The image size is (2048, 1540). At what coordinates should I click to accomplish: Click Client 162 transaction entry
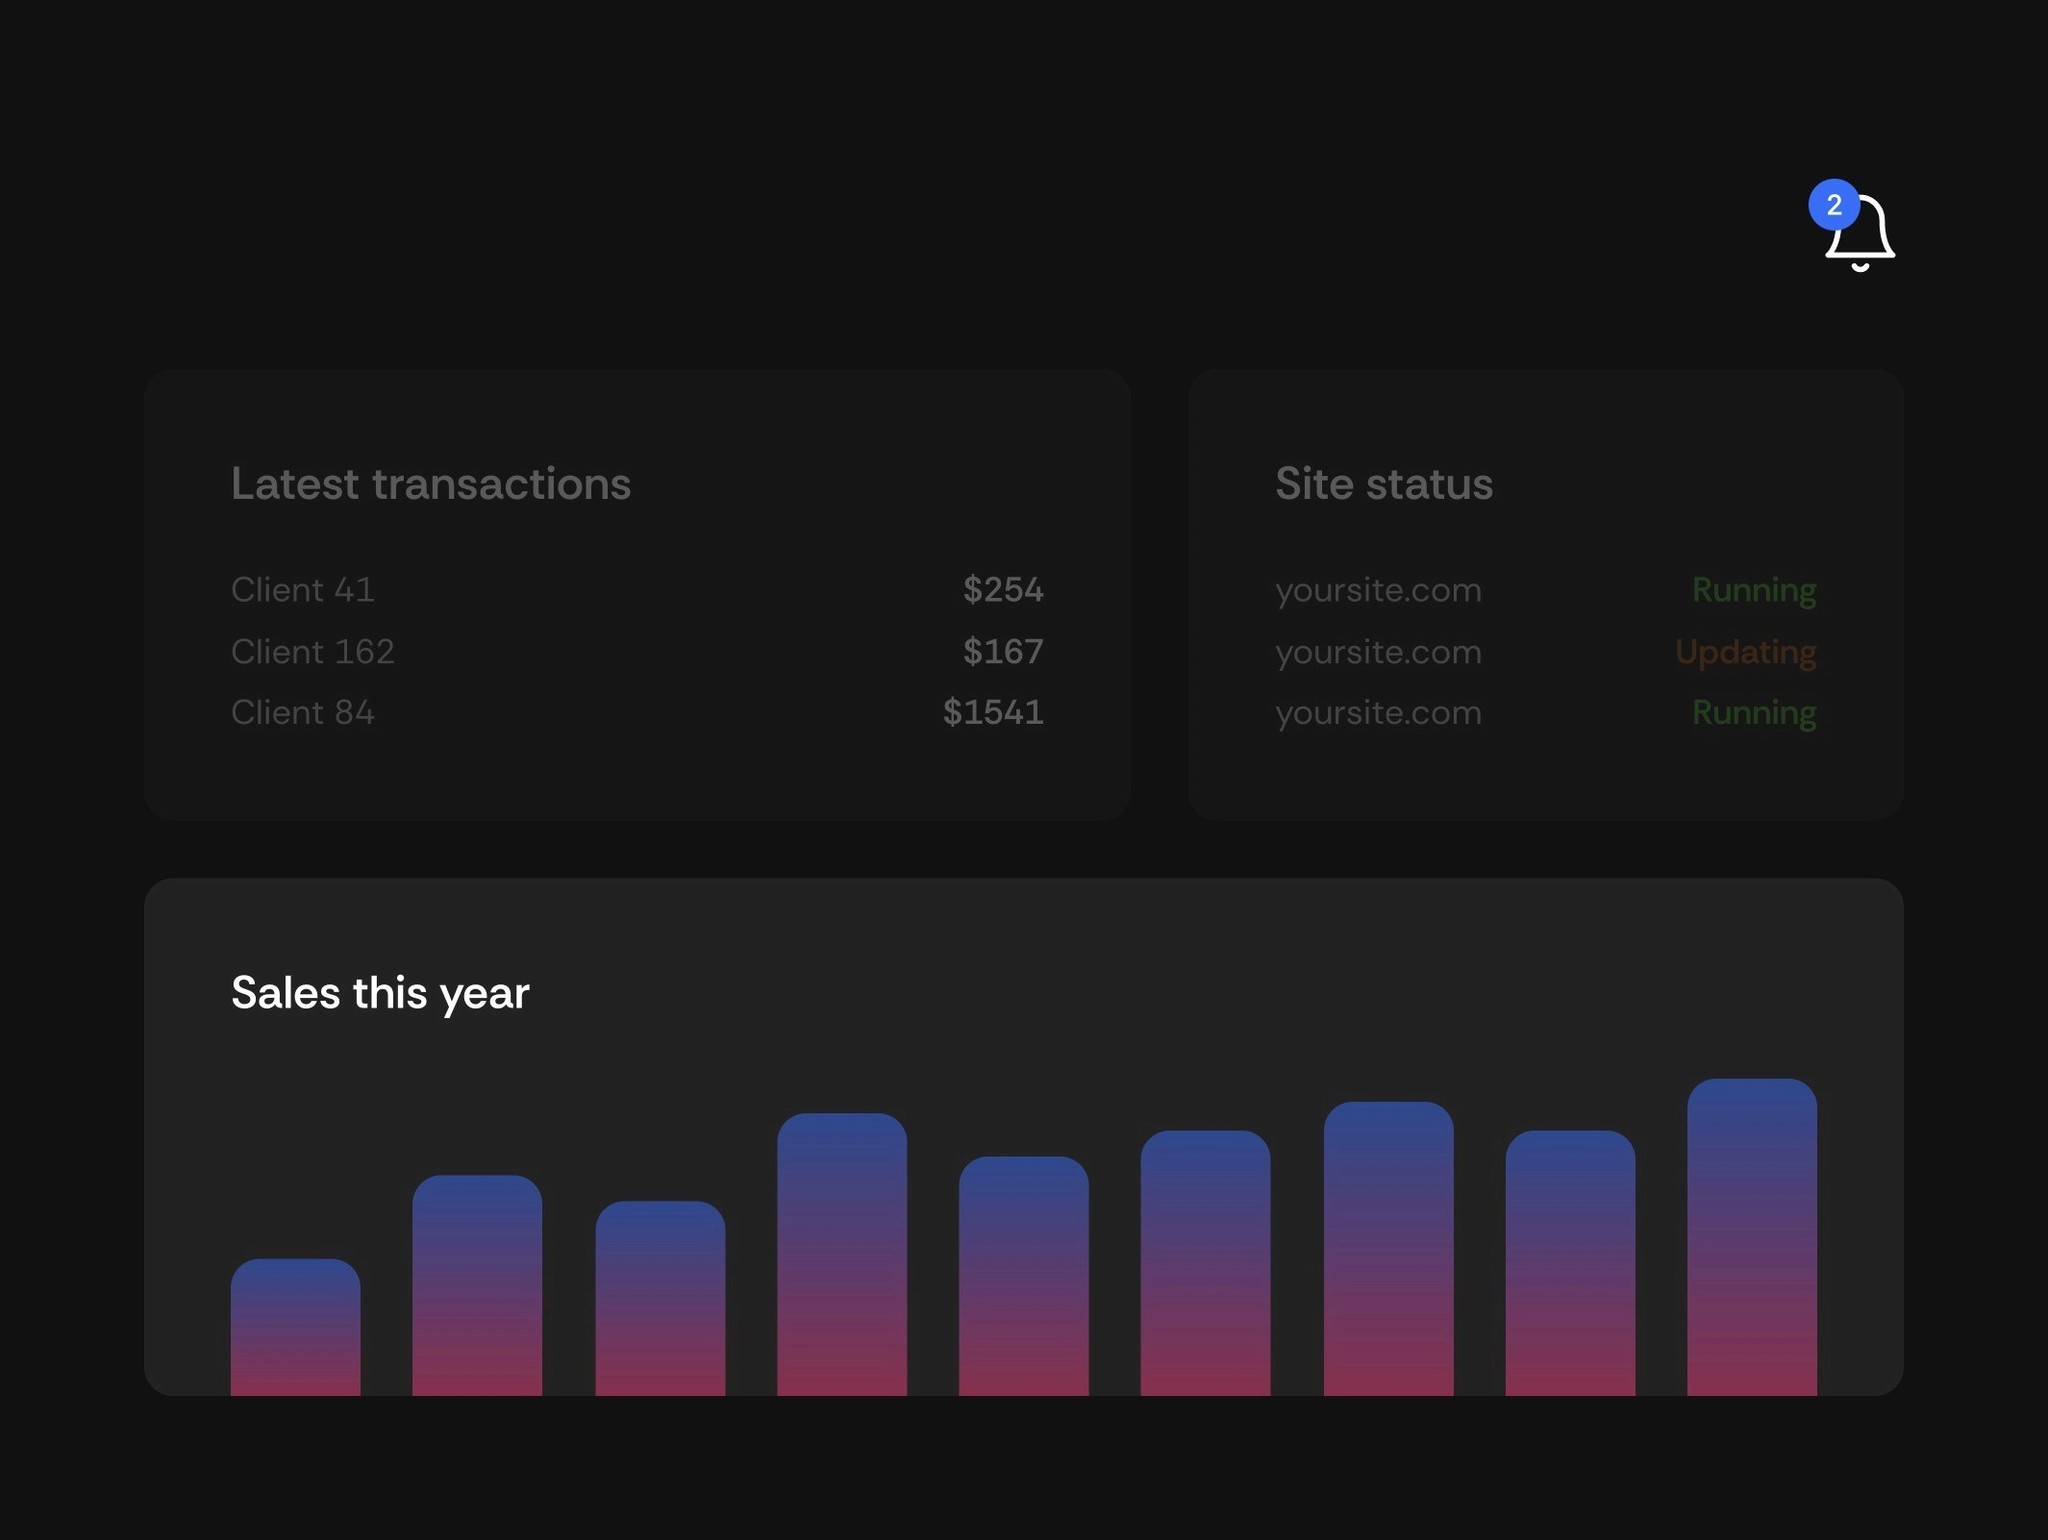click(x=313, y=651)
